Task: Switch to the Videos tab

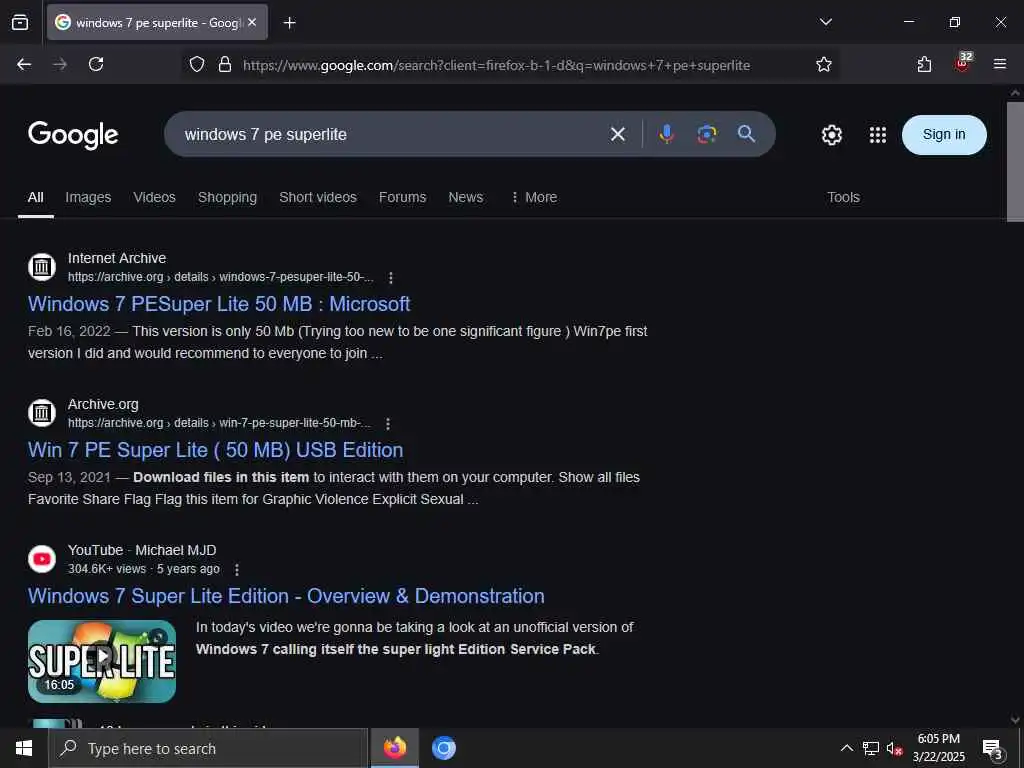Action: coord(154,197)
